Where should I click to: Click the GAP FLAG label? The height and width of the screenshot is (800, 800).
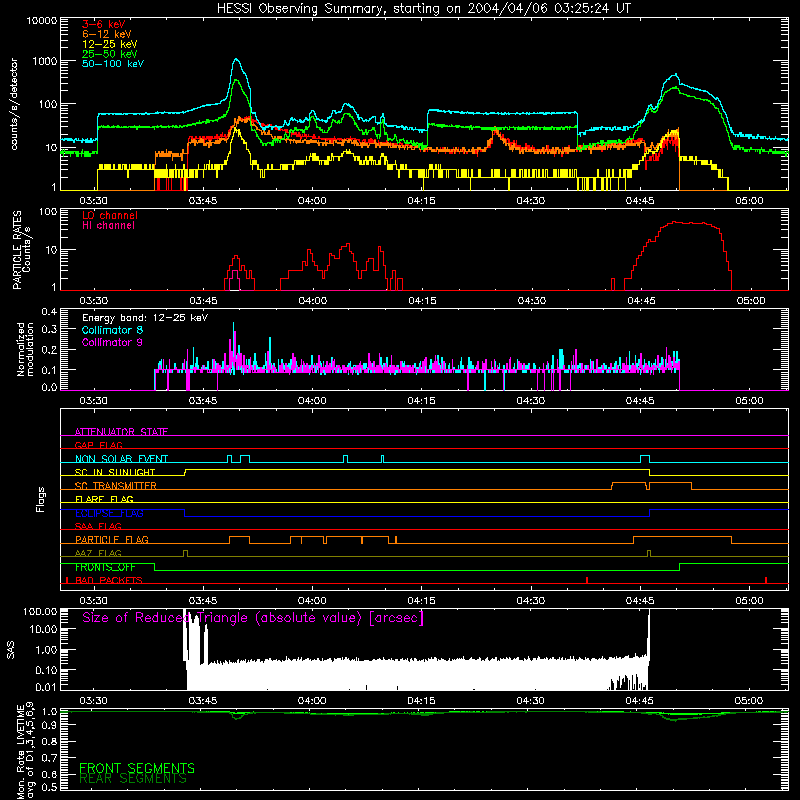point(98,445)
